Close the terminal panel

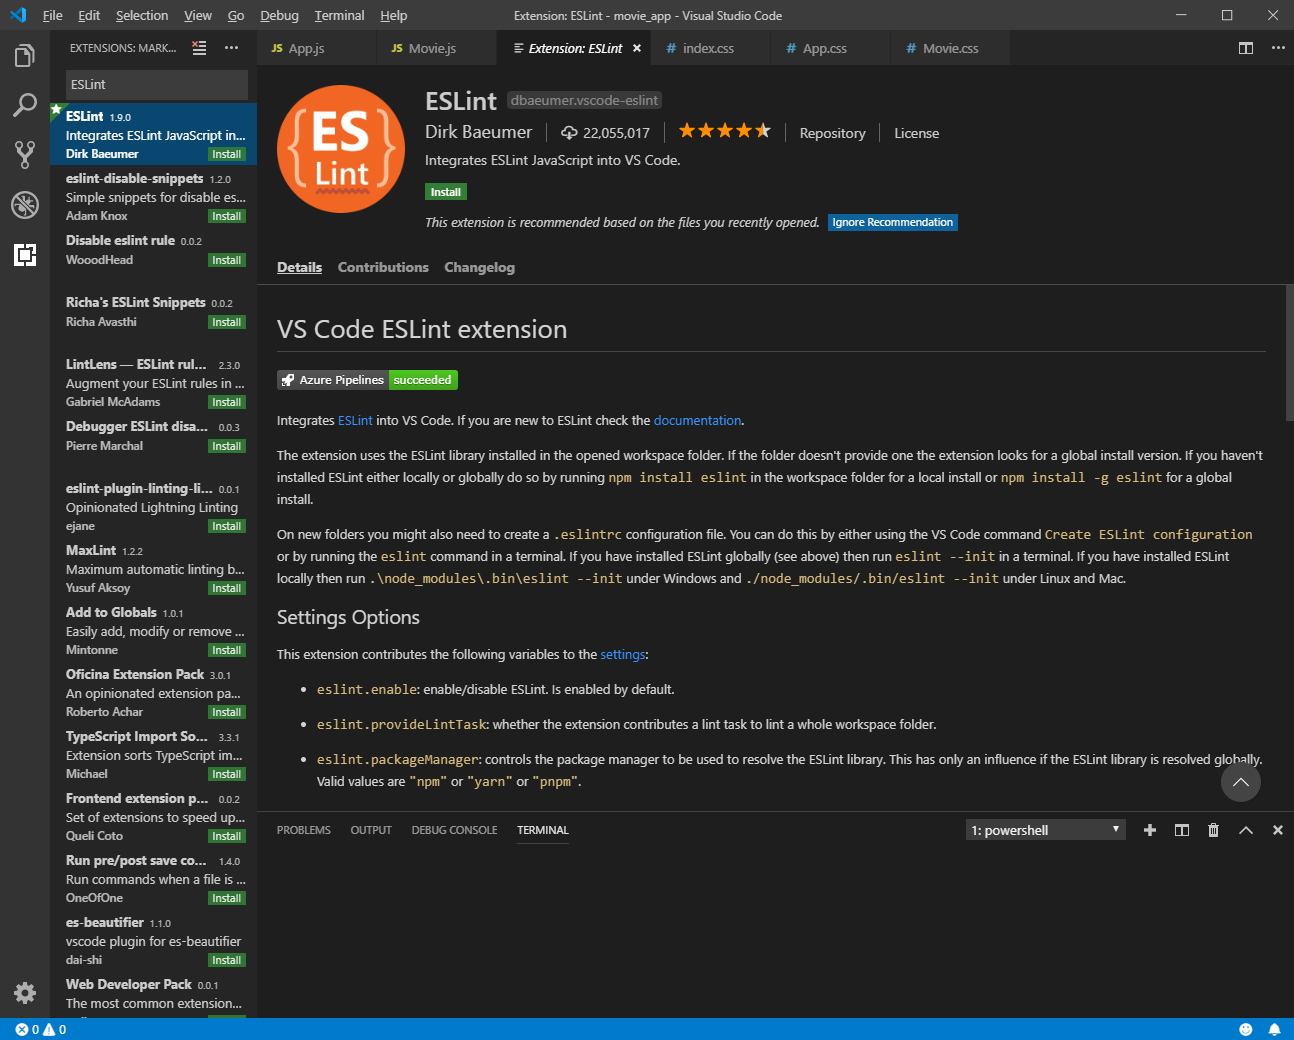(1278, 830)
